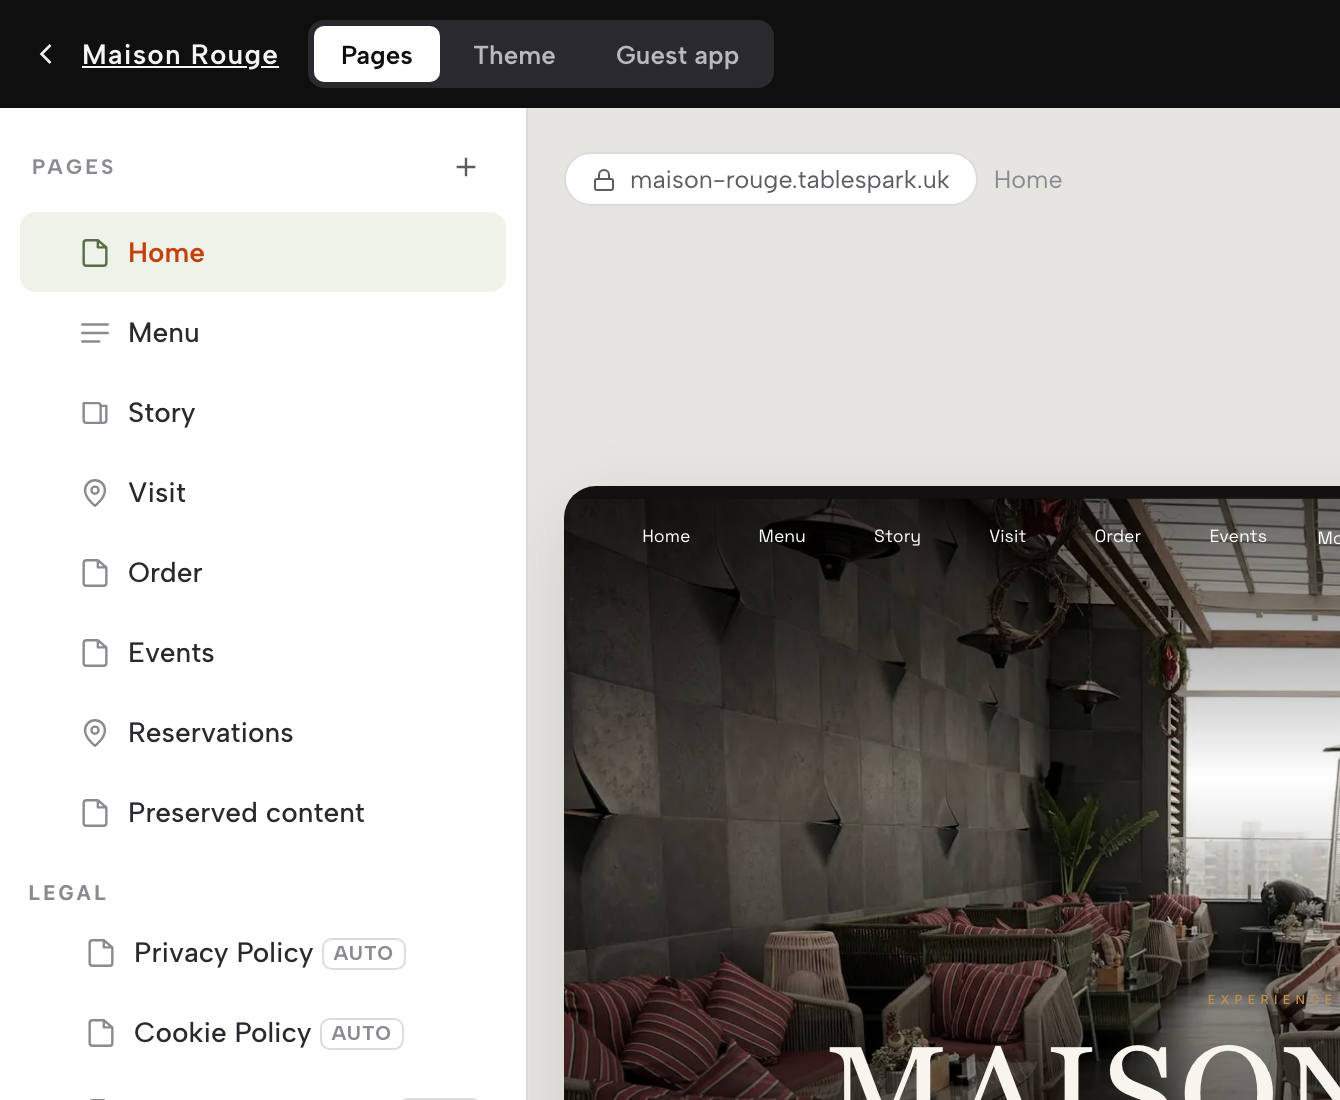Image resolution: width=1340 pixels, height=1100 pixels.
Task: Click Visit in the preview navigation
Action: coord(1007,536)
